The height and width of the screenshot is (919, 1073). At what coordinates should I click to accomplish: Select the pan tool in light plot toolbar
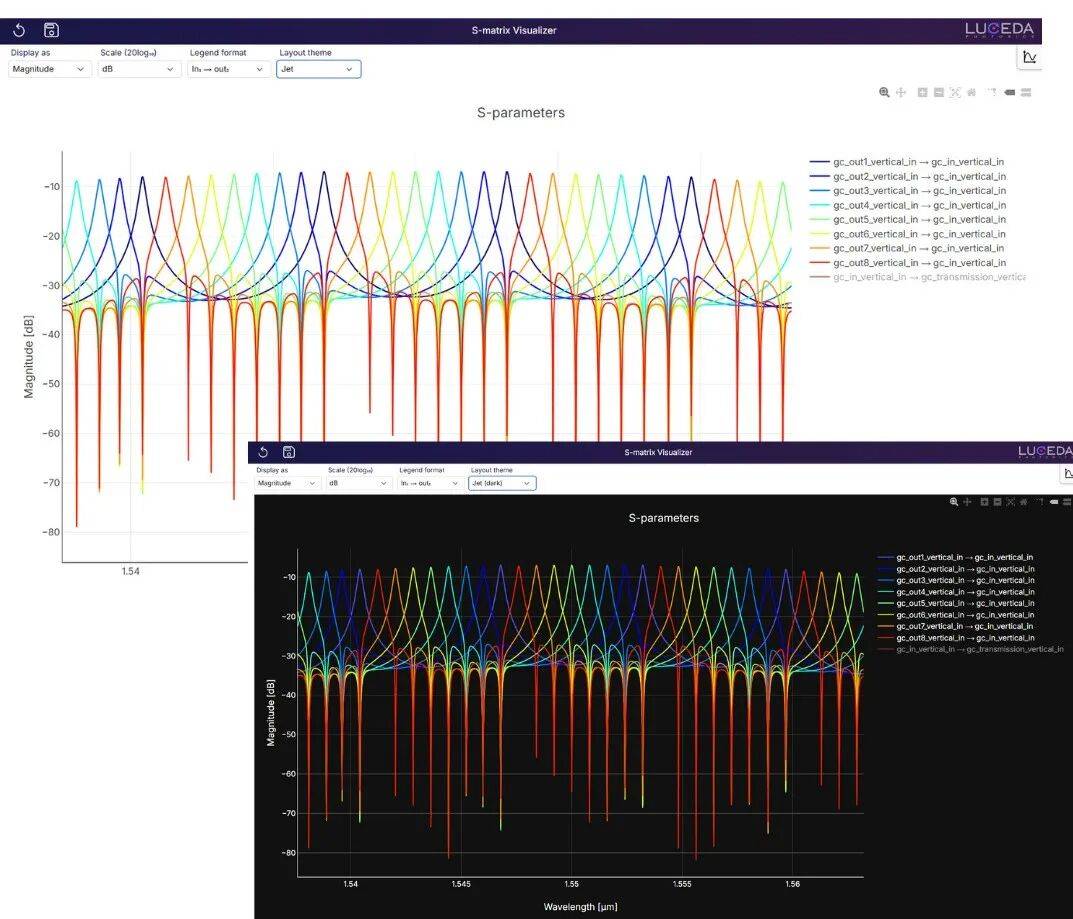click(x=900, y=92)
